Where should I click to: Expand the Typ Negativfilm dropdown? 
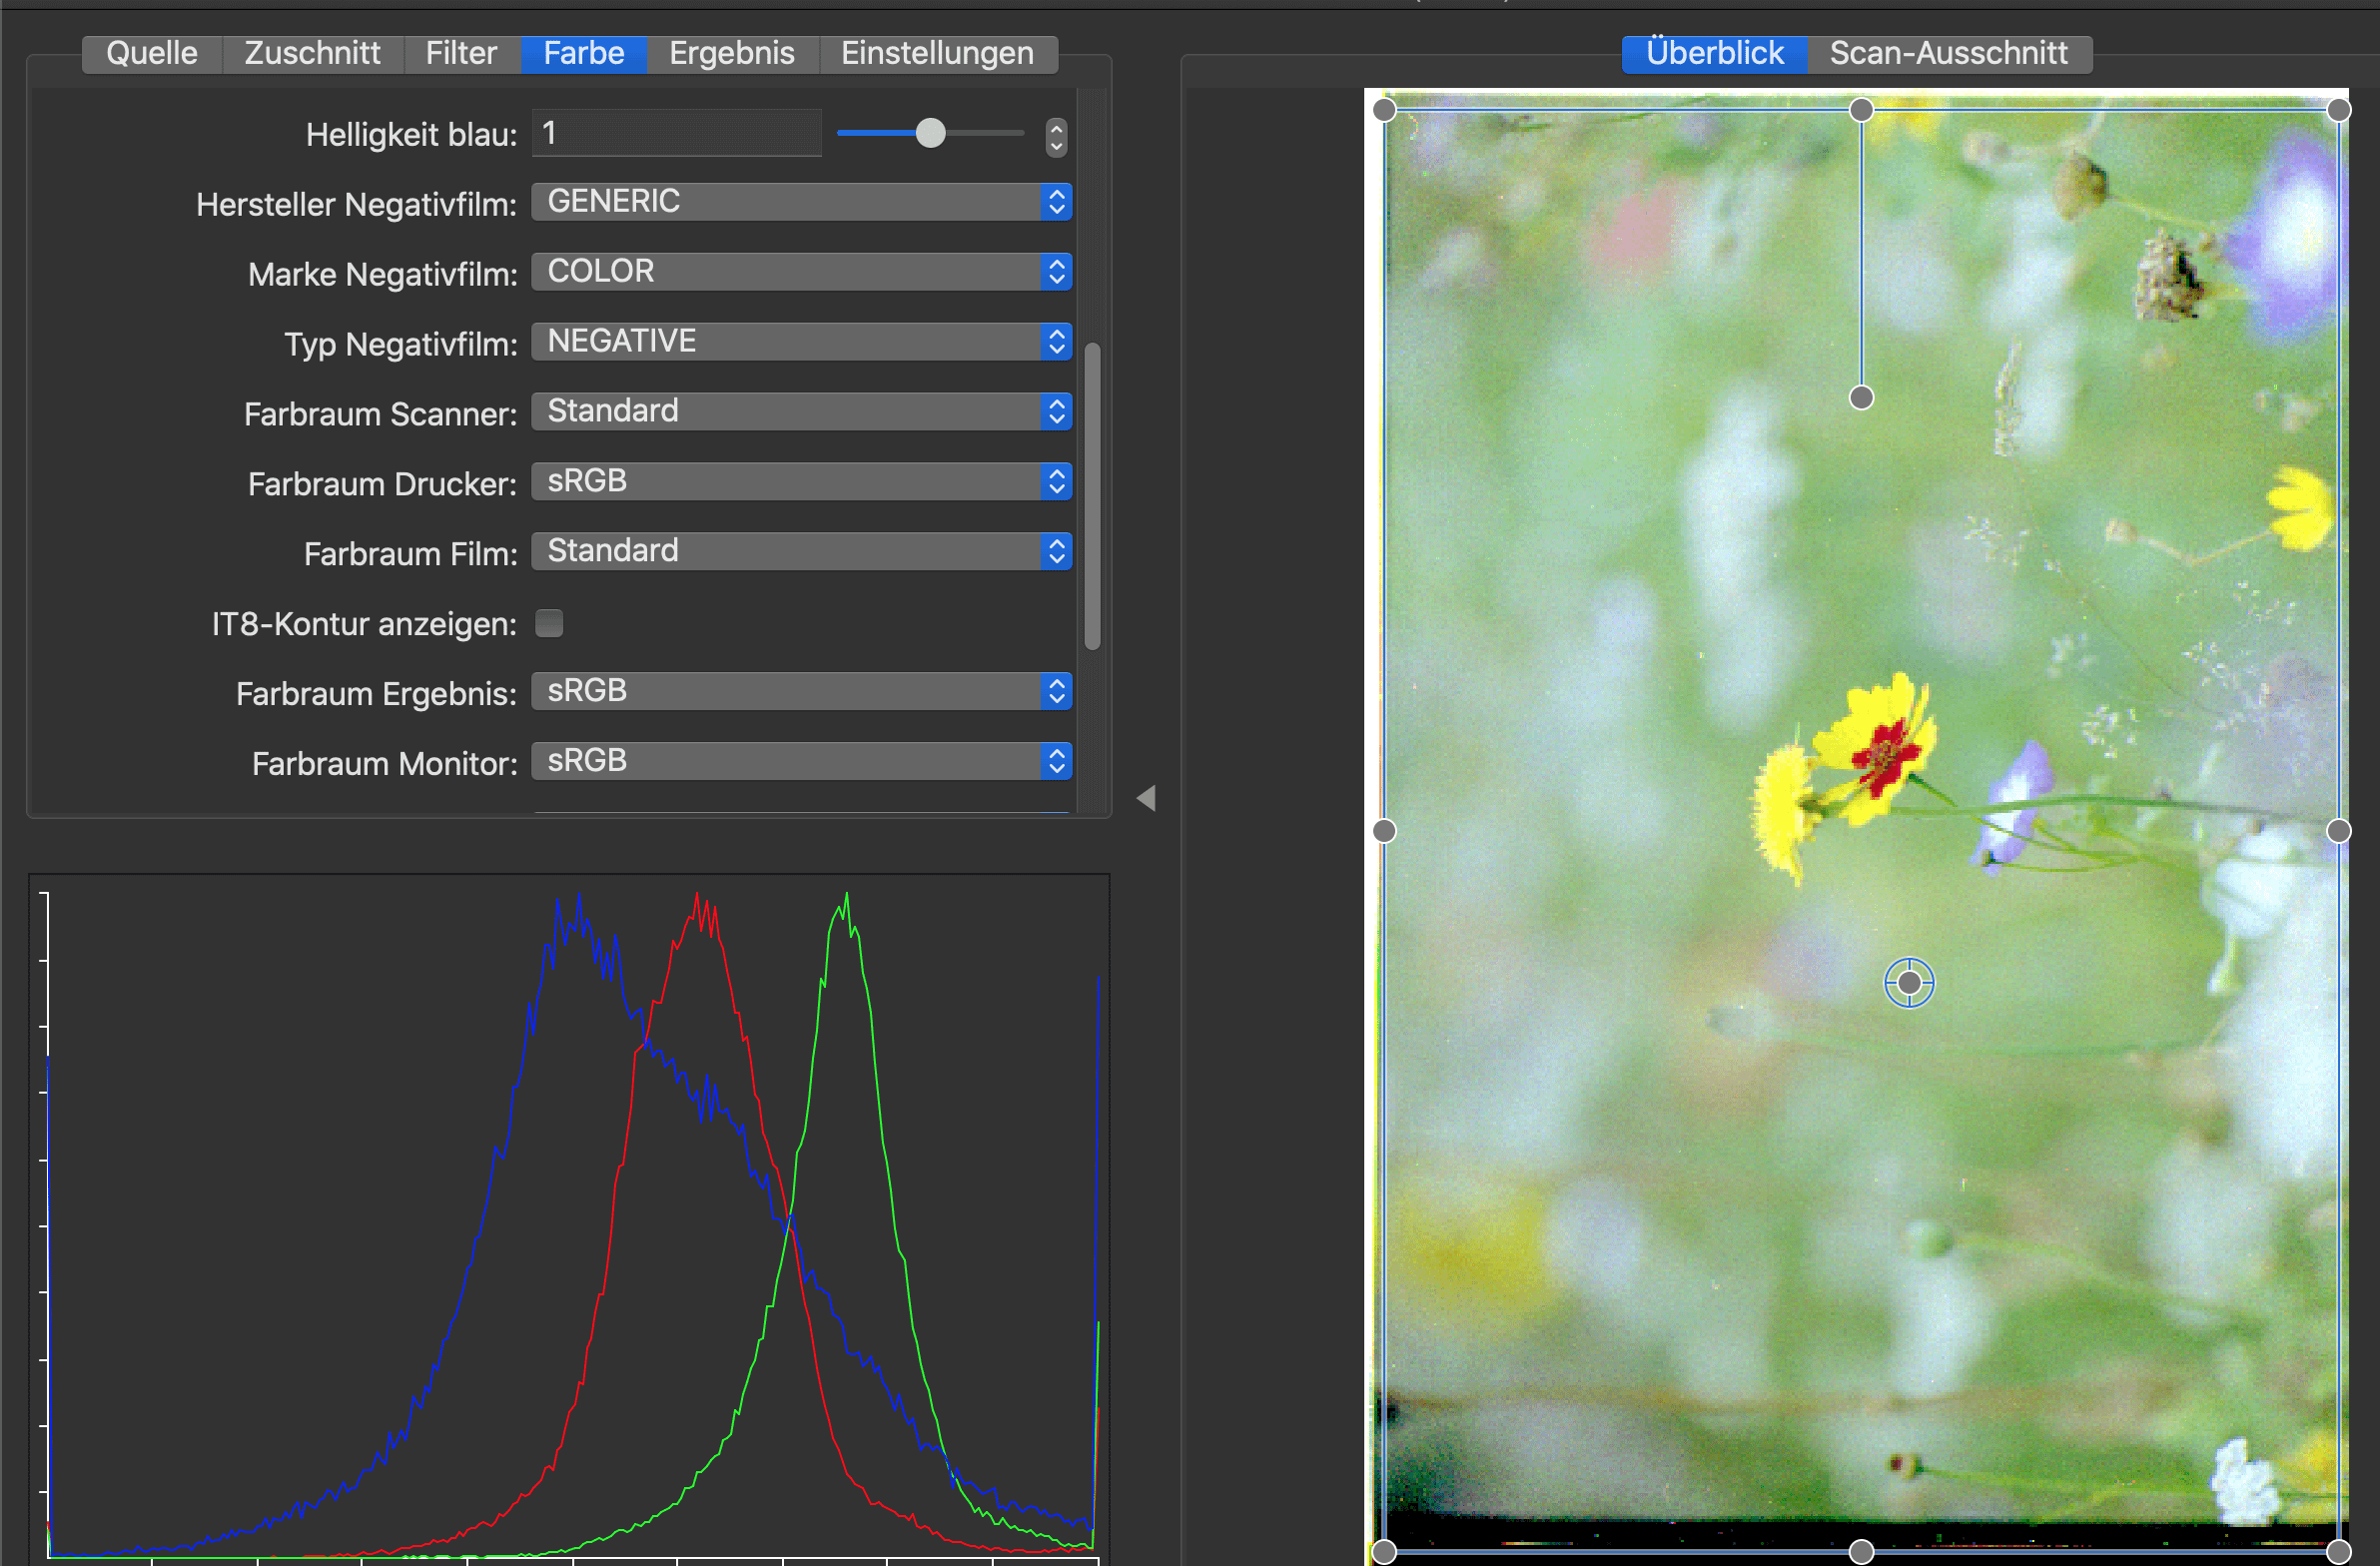click(802, 342)
